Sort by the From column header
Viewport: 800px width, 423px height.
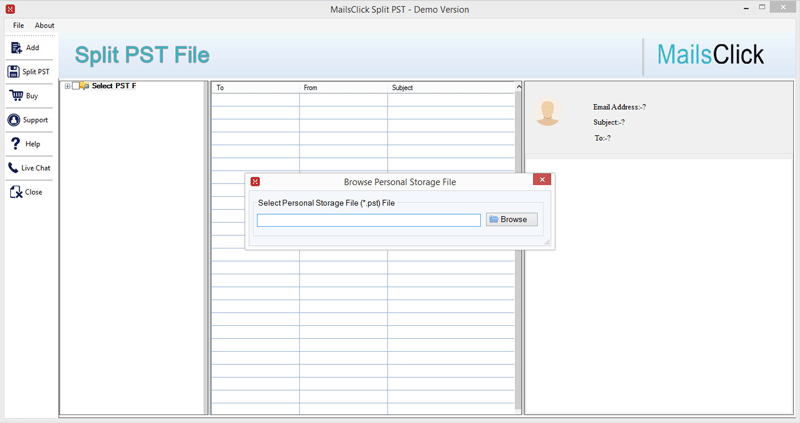pos(343,88)
